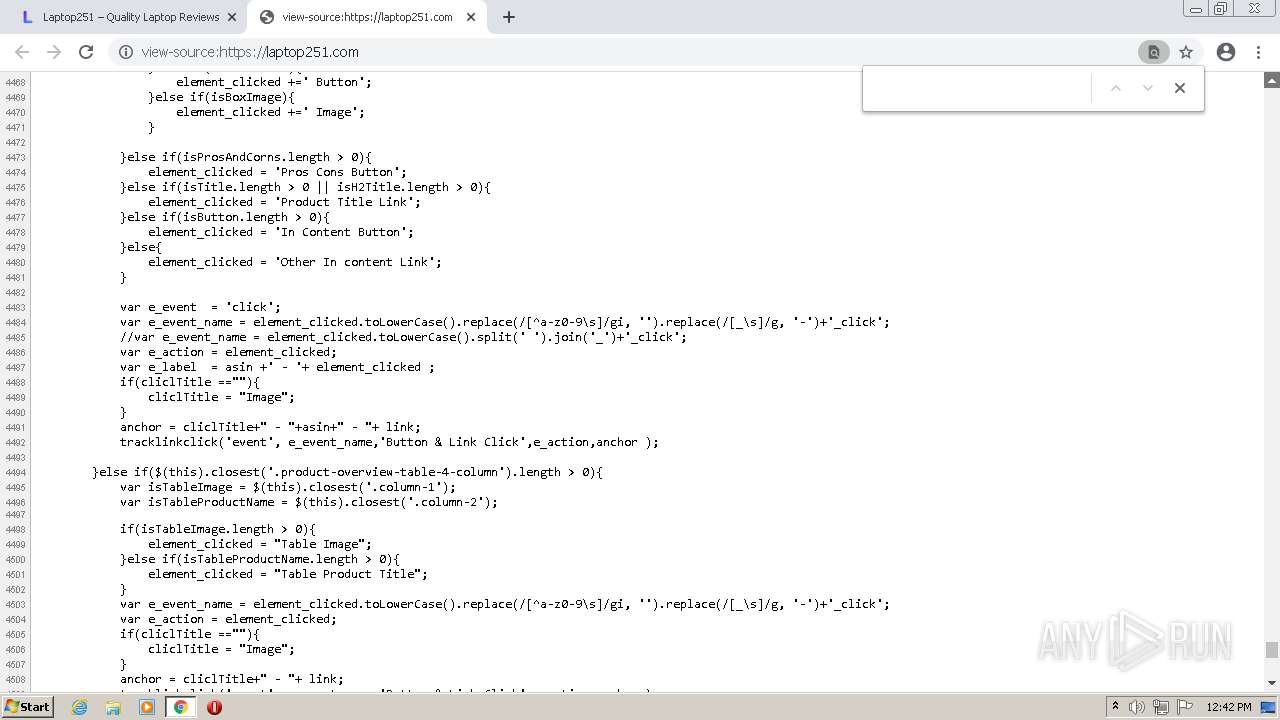Click the line var isTableProductName
This screenshot has width=1280, height=720.
tap(309, 502)
